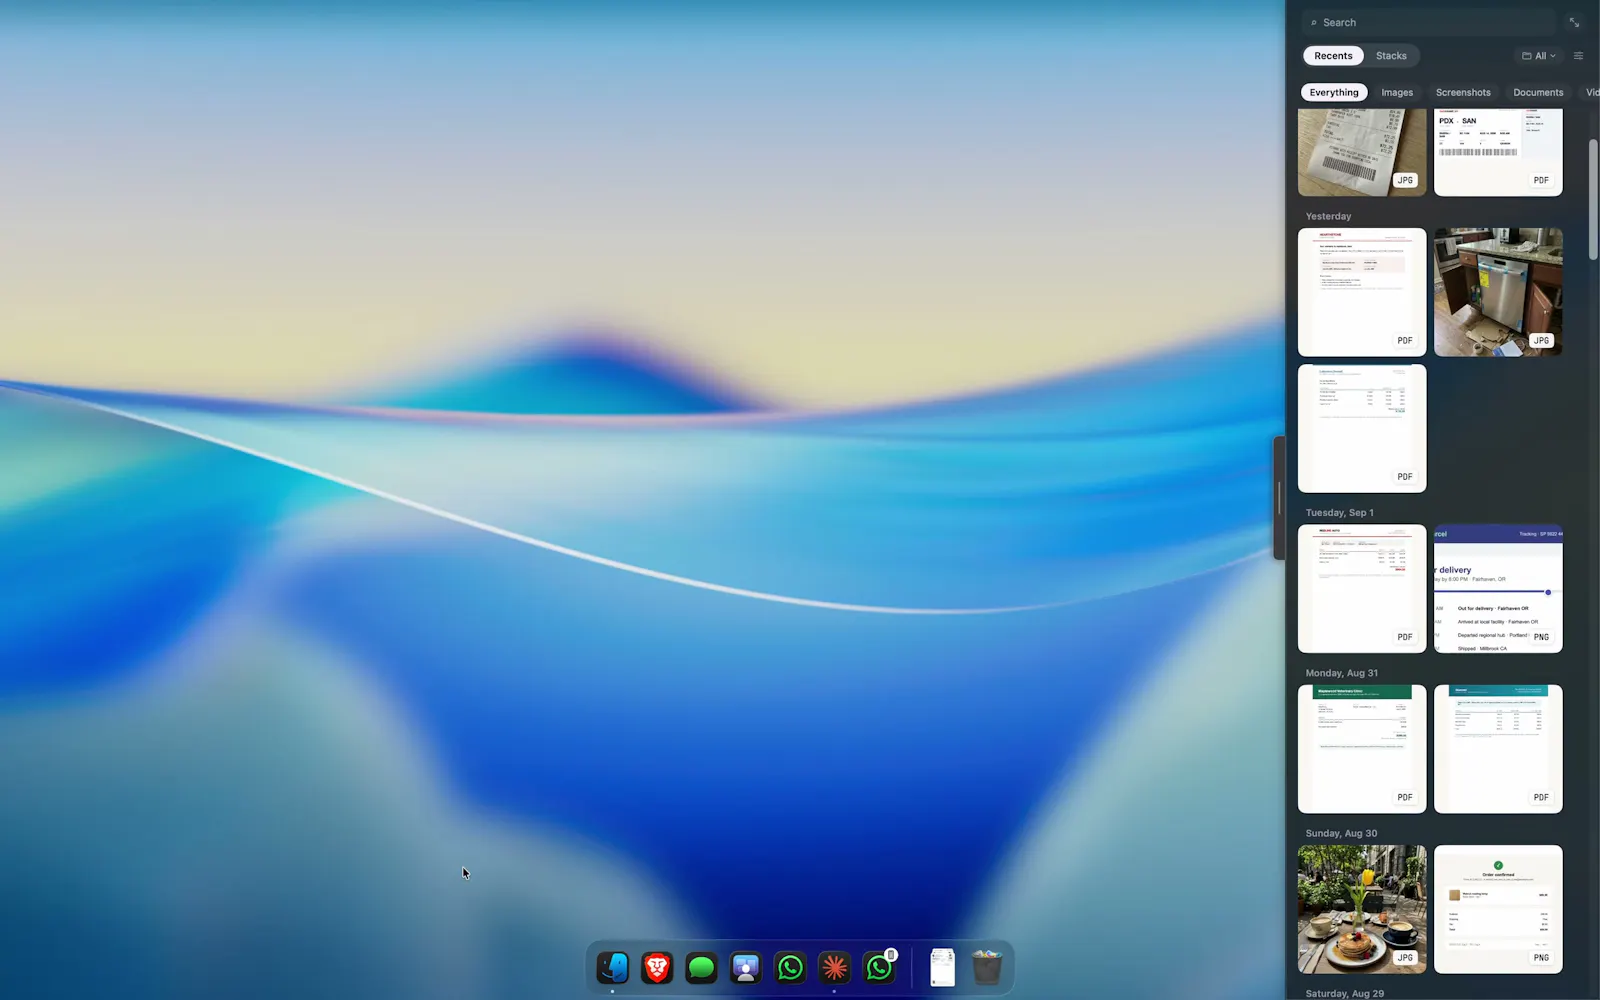Open the Order confirmed PNG screenshot

[1498, 909]
